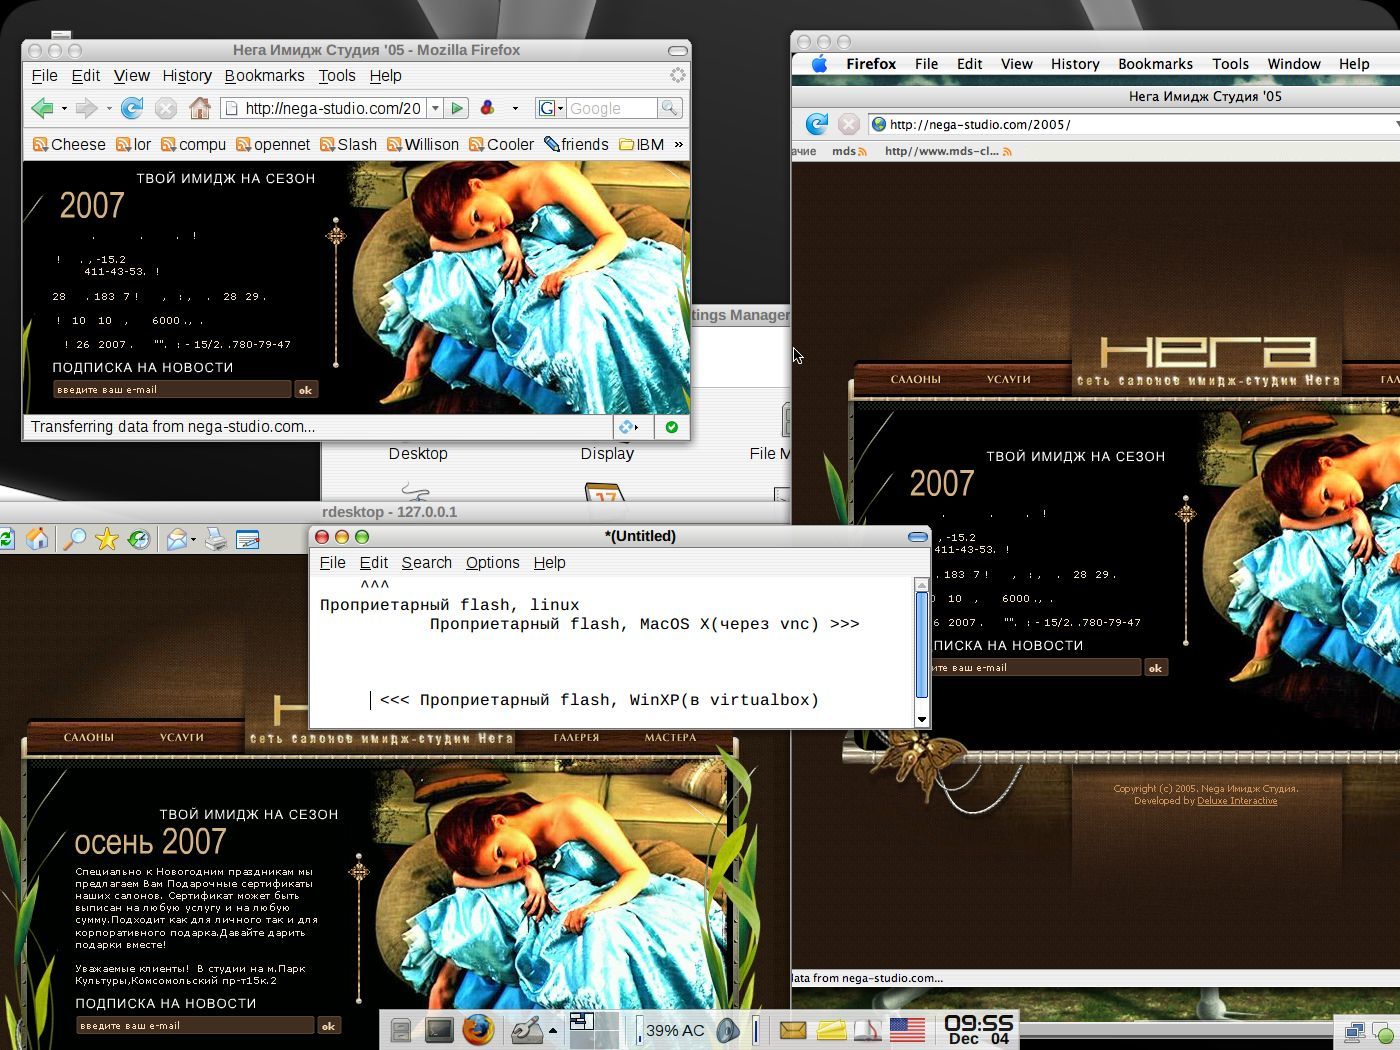Click ok button in Mac Firefox page
1400x1050 pixels.
(x=1155, y=668)
